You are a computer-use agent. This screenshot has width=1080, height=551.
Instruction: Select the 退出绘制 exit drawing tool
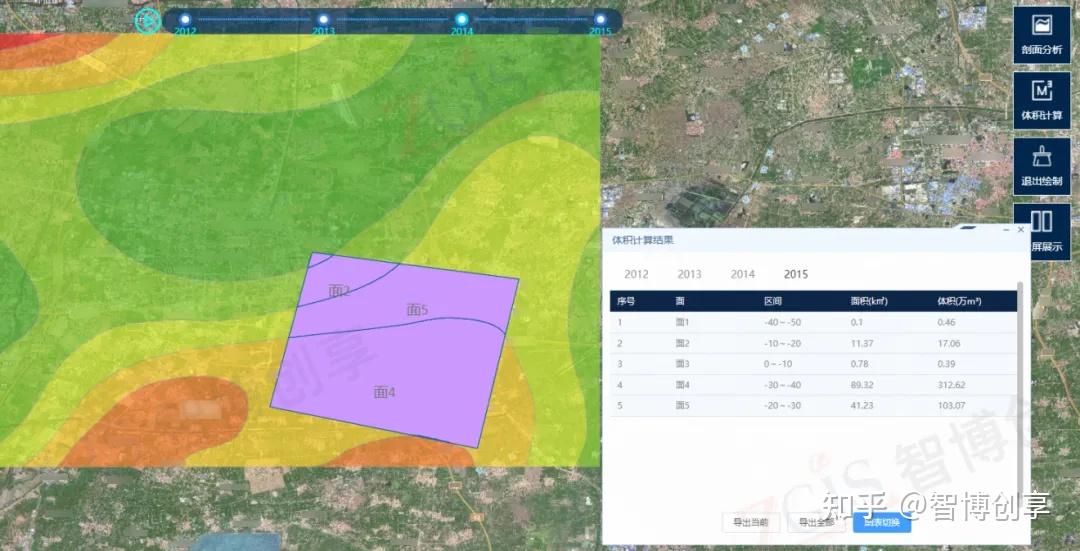pyautogui.click(x=1041, y=166)
